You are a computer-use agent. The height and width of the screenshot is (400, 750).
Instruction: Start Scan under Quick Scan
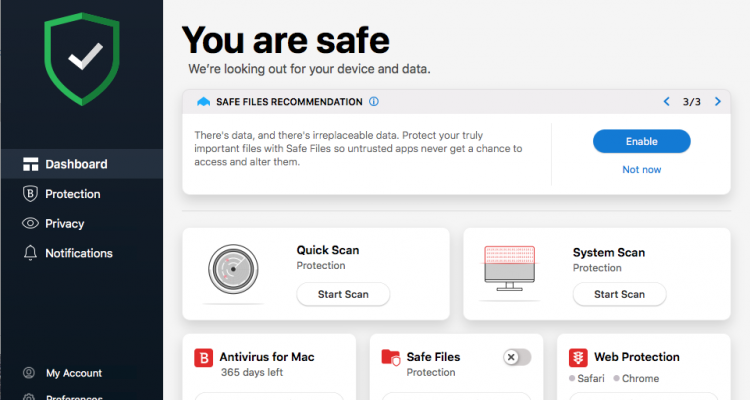click(343, 294)
